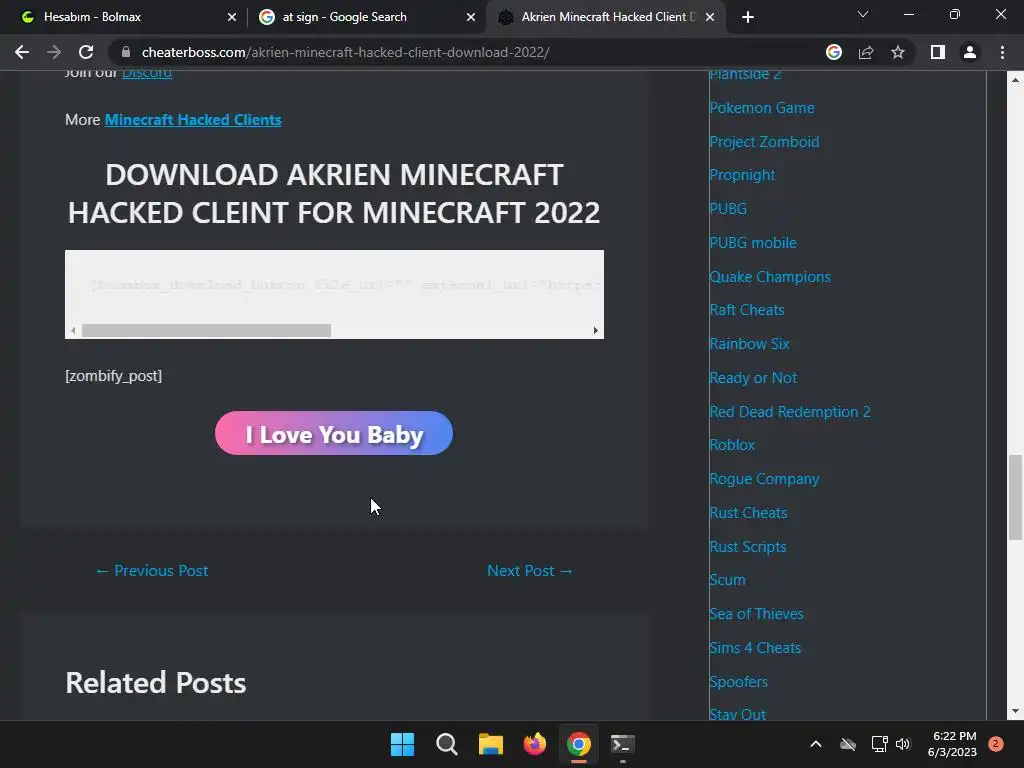Open the Chrome three-dot menu
Viewport: 1024px width, 768px height.
pos(1002,52)
